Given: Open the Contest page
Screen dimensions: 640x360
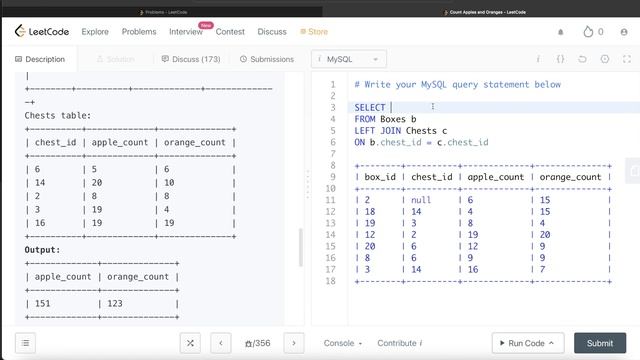Looking at the screenshot, I should [230, 31].
